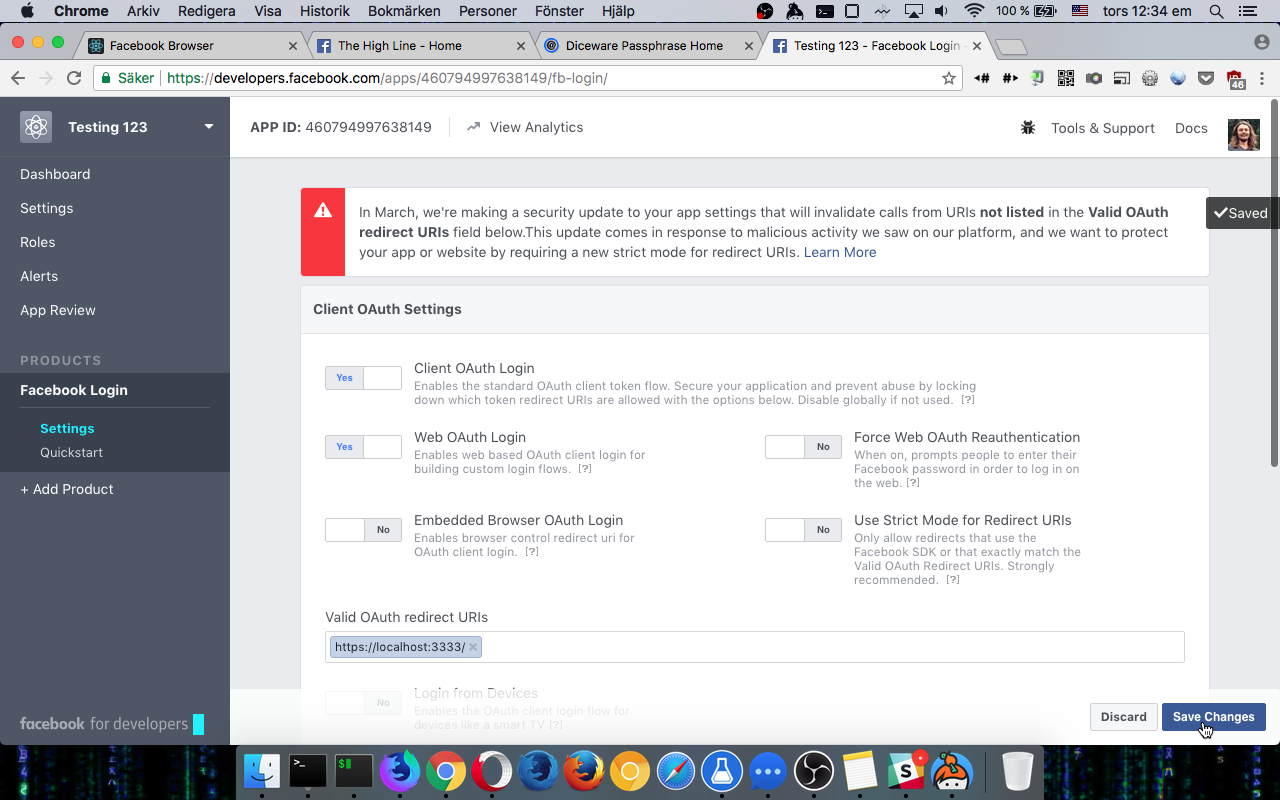Open Chrome three-dot menu
This screenshot has height=800, width=1280.
1263,78
